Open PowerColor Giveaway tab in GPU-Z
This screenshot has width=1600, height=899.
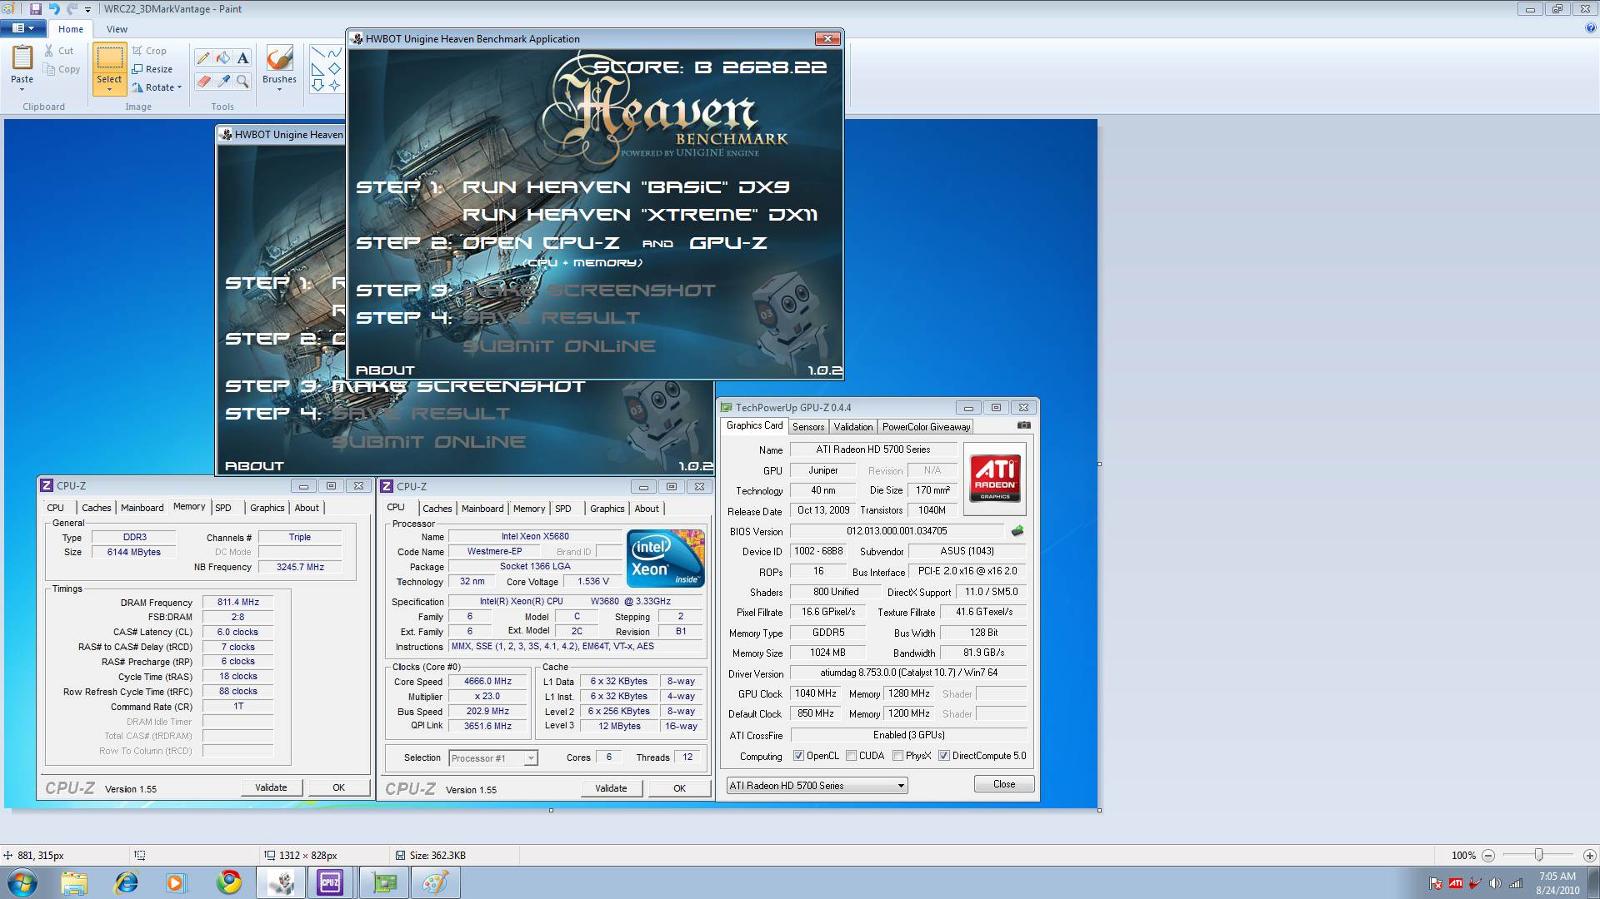926,427
